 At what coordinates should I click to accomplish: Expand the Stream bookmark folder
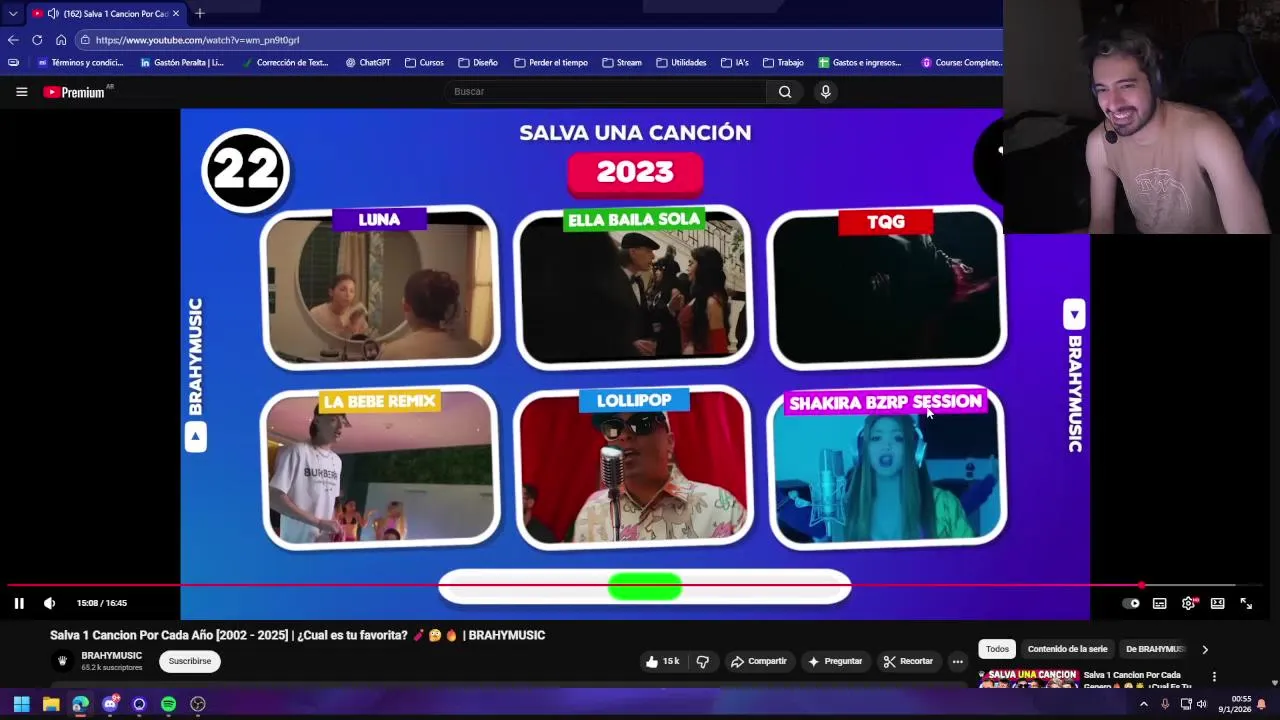[622, 63]
